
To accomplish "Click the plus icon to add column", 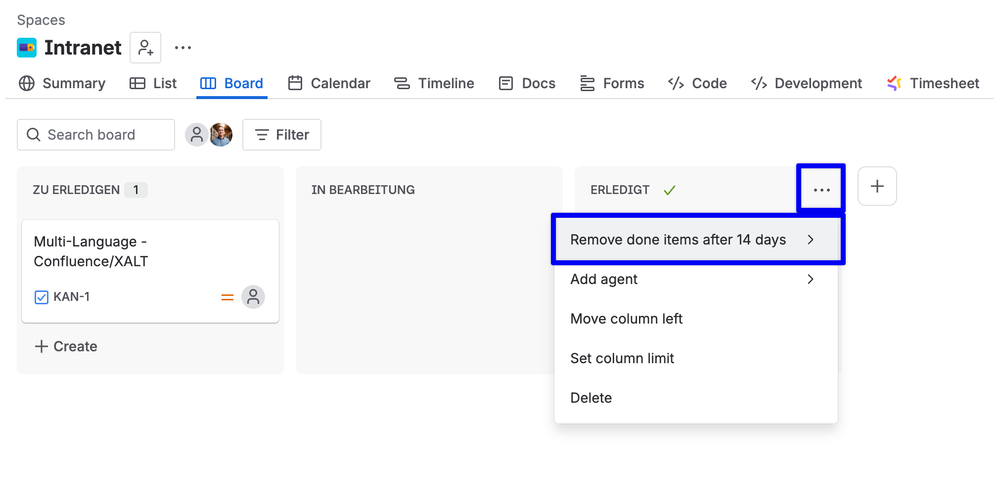I will [877, 186].
